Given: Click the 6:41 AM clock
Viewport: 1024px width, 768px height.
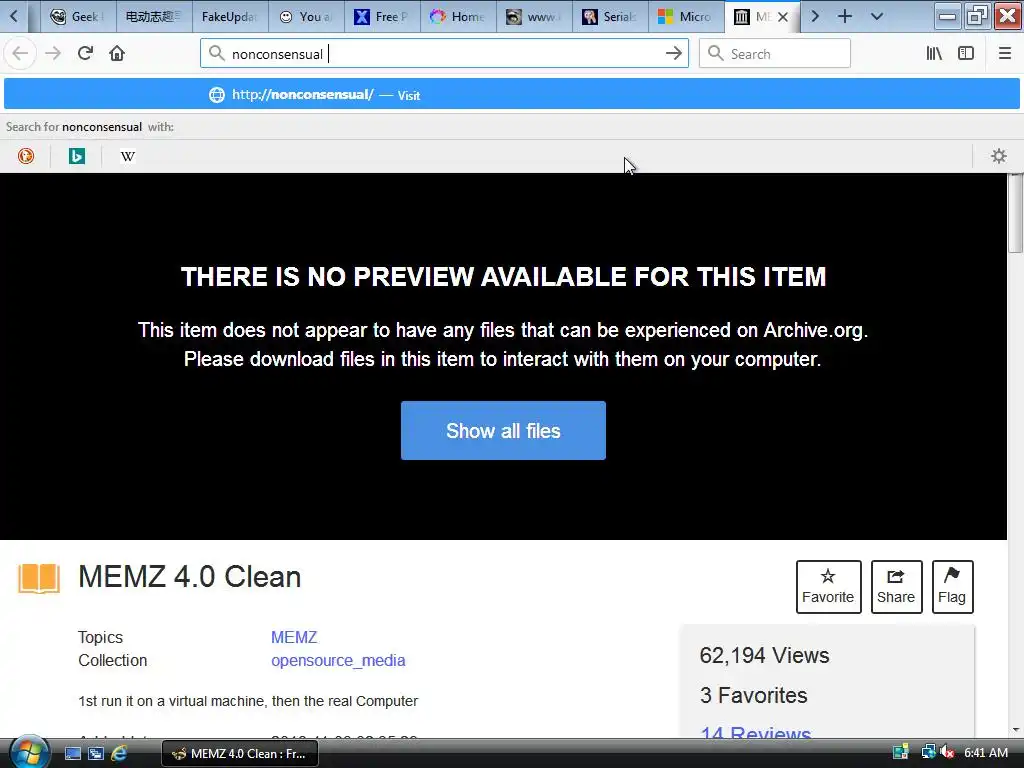Looking at the screenshot, I should click(986, 753).
